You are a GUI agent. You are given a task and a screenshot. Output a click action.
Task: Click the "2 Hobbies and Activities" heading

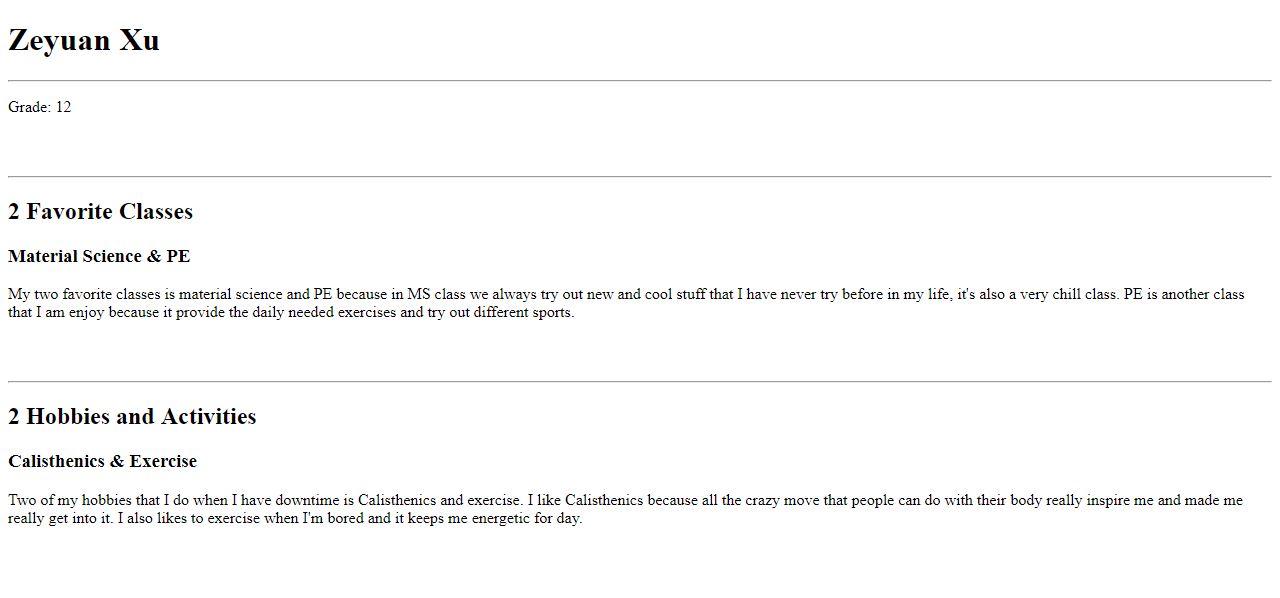coord(132,417)
